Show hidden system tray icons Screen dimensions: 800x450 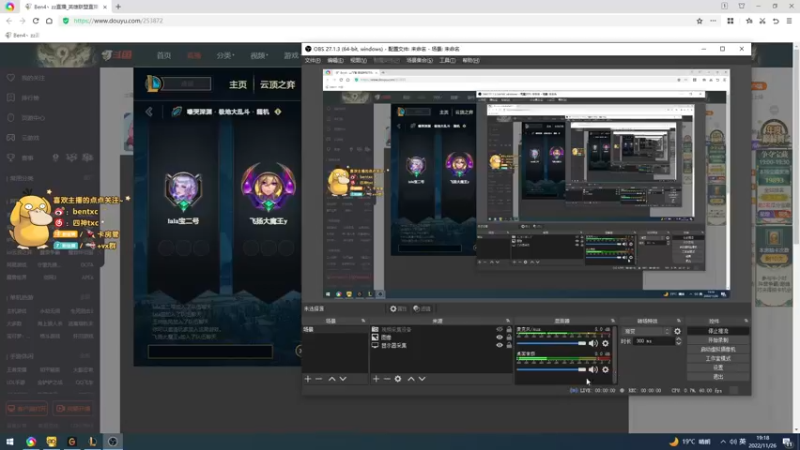723,442
